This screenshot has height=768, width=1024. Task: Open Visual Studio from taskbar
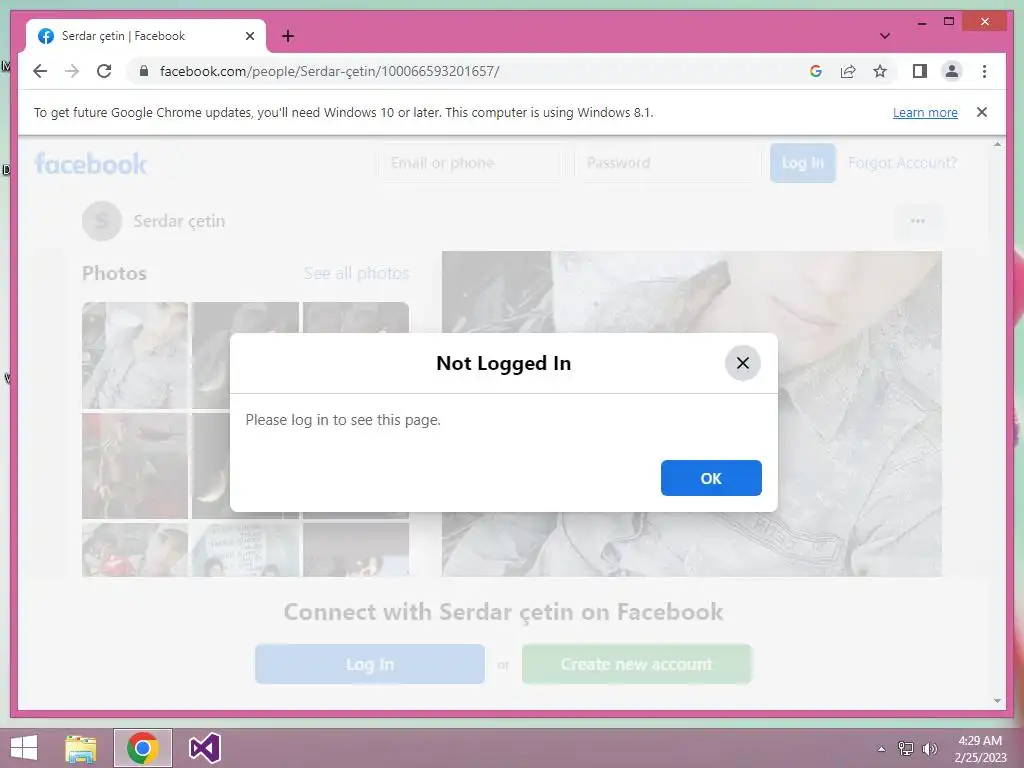(x=204, y=748)
